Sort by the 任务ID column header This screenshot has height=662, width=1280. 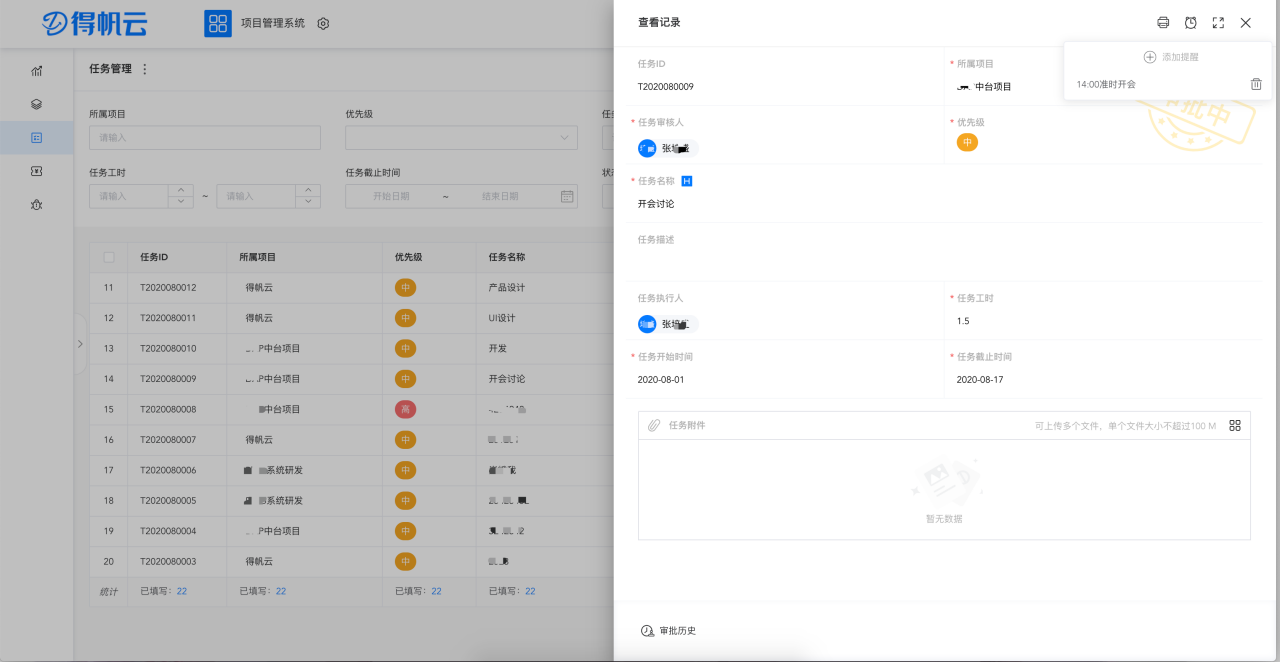154,257
